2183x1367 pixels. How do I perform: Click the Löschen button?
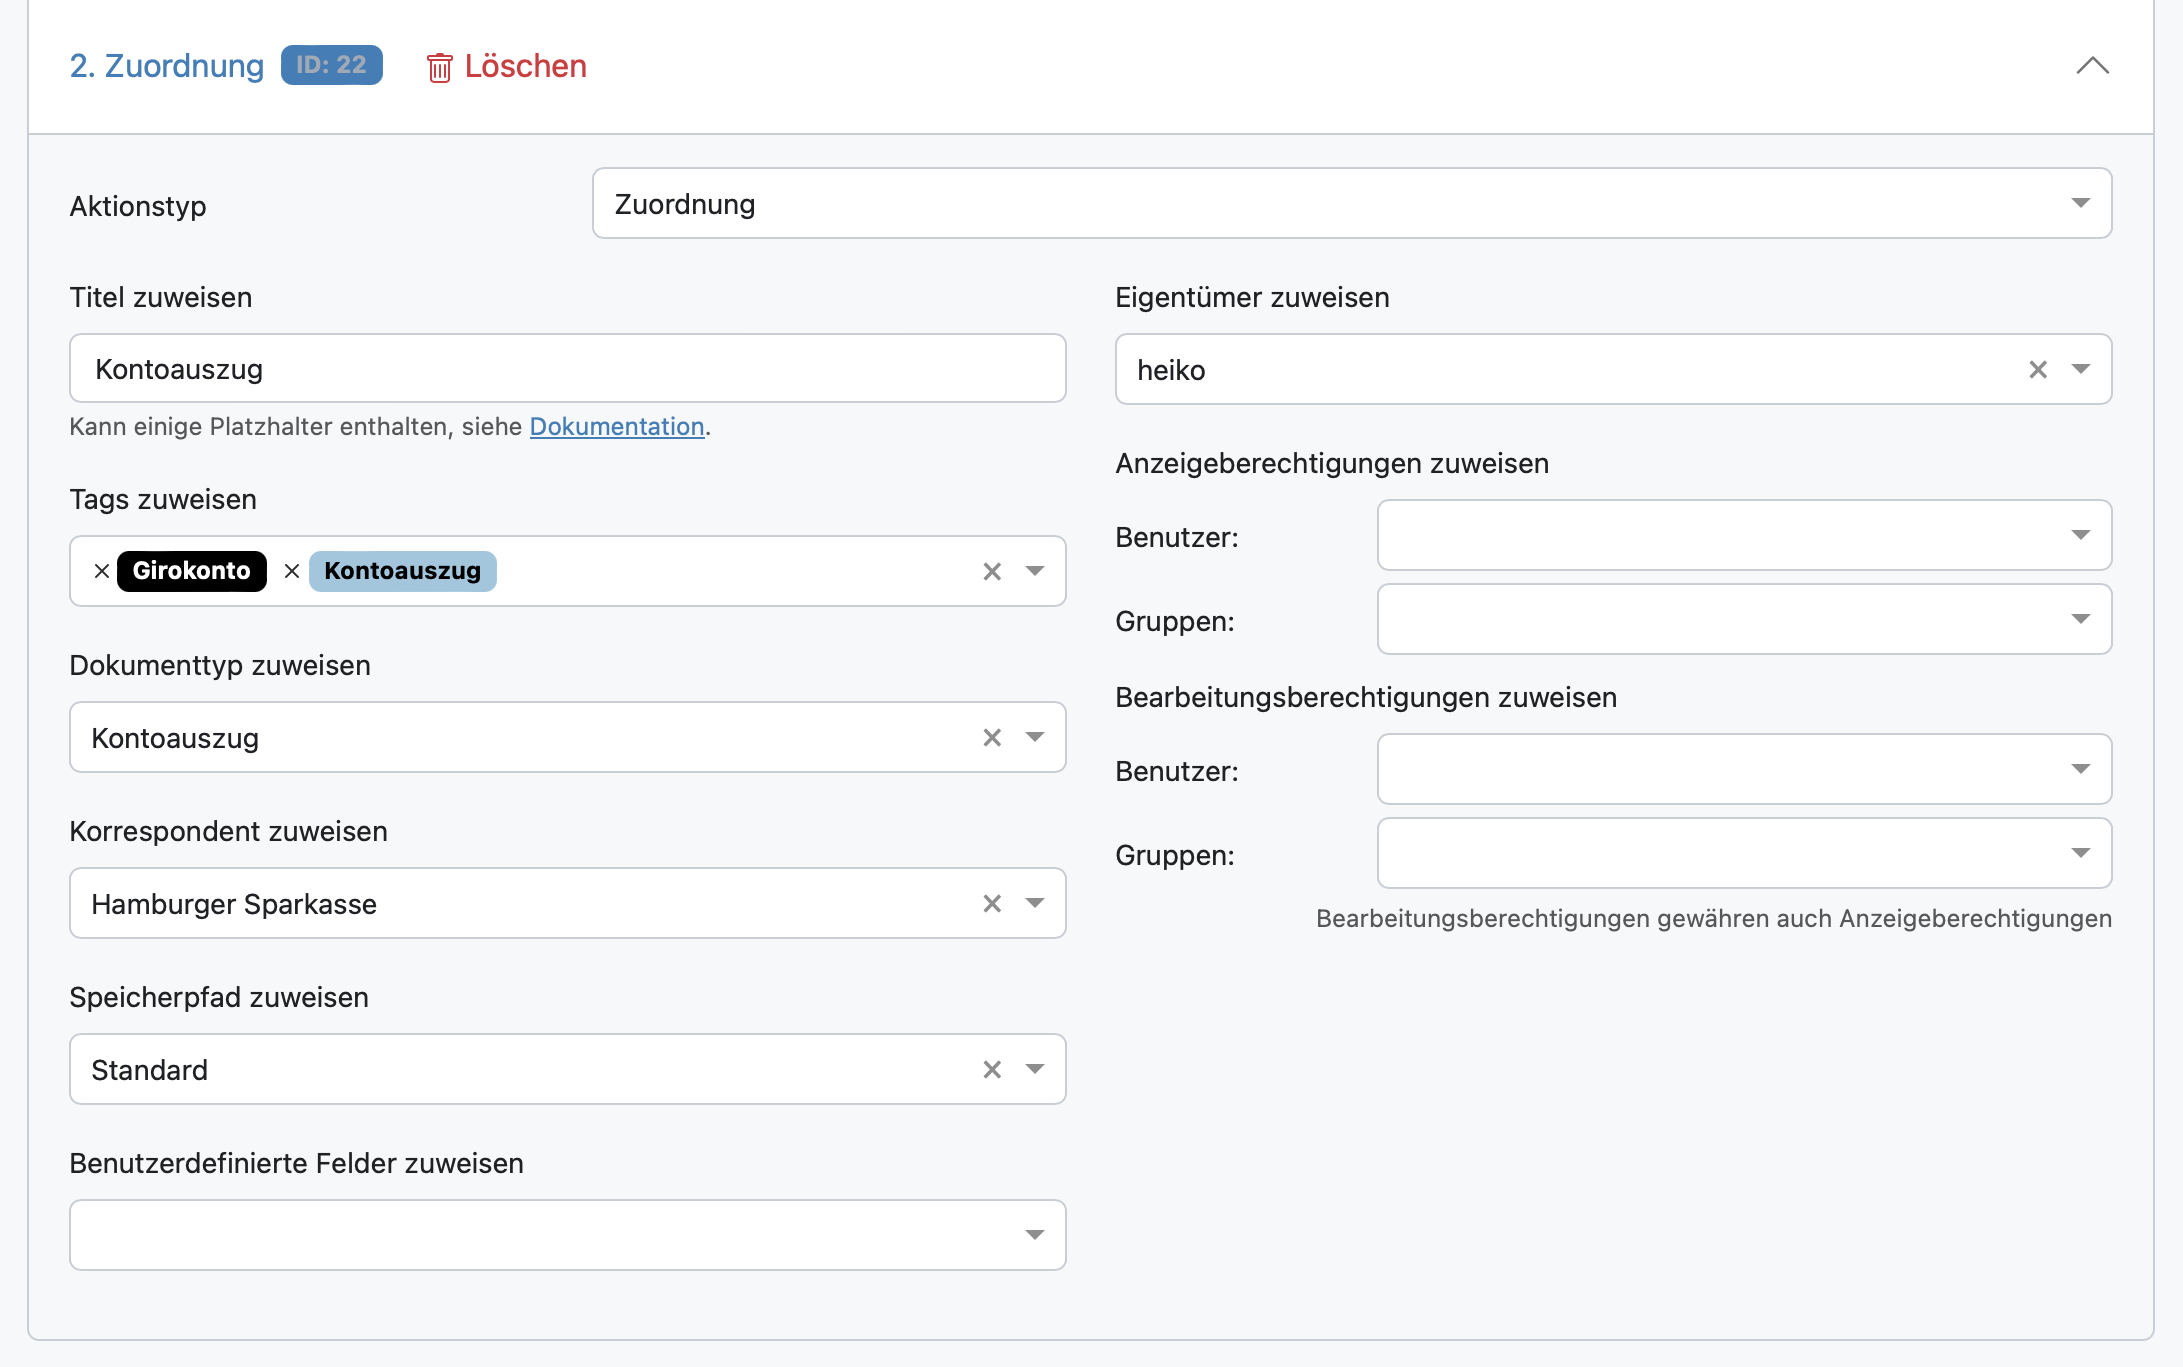coord(525,66)
